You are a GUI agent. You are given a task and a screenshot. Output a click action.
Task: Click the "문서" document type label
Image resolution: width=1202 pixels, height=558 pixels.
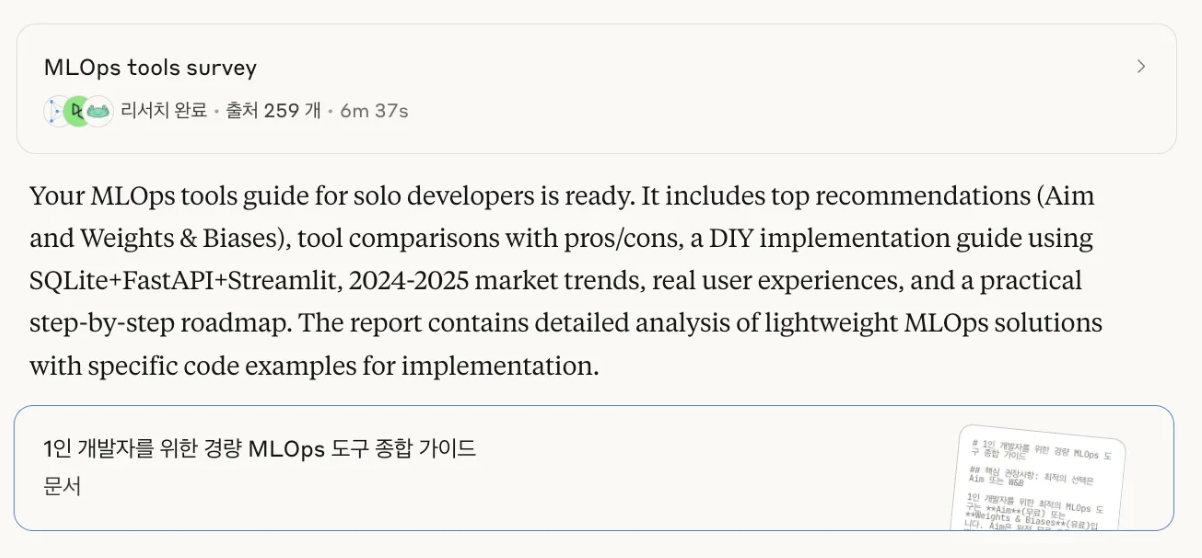[x=62, y=486]
